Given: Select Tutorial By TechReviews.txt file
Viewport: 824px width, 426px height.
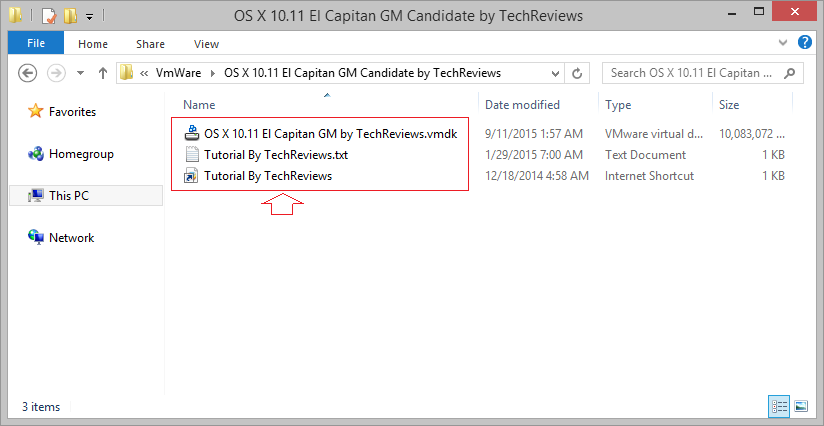Looking at the screenshot, I should [x=276, y=155].
